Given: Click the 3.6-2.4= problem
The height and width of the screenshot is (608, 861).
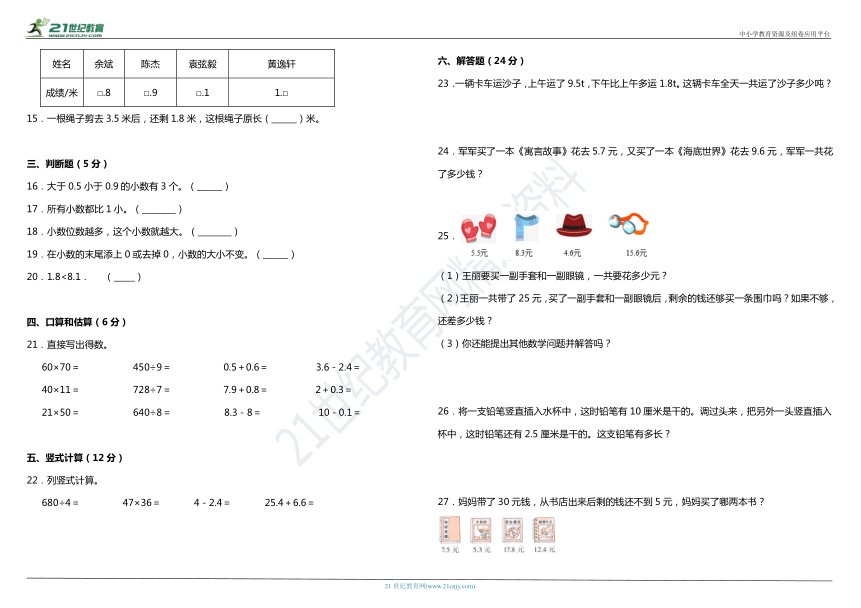Looking at the screenshot, I should coord(338,367).
